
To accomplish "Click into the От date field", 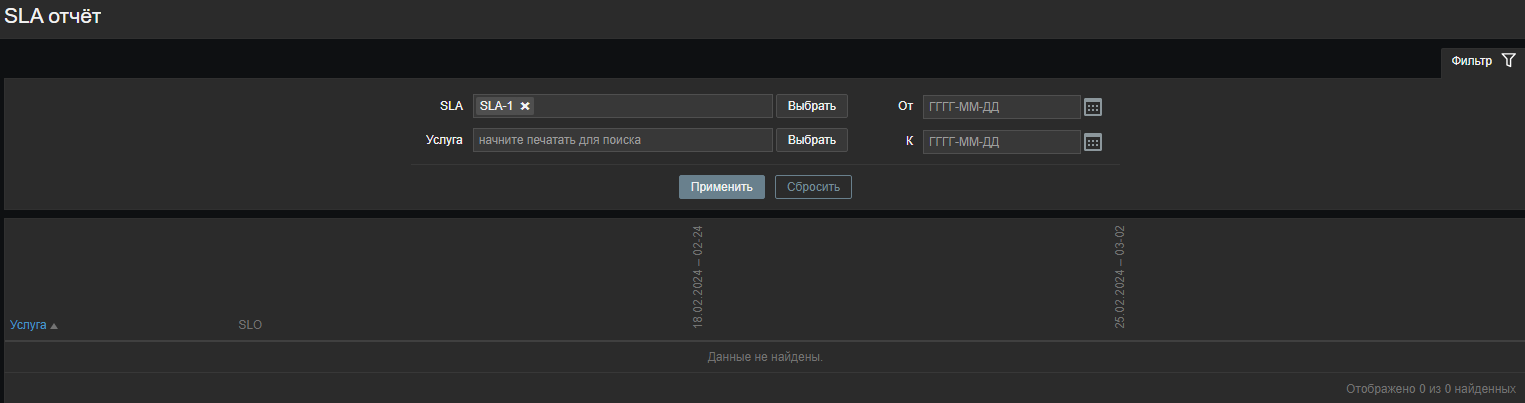I will pos(1001,107).
